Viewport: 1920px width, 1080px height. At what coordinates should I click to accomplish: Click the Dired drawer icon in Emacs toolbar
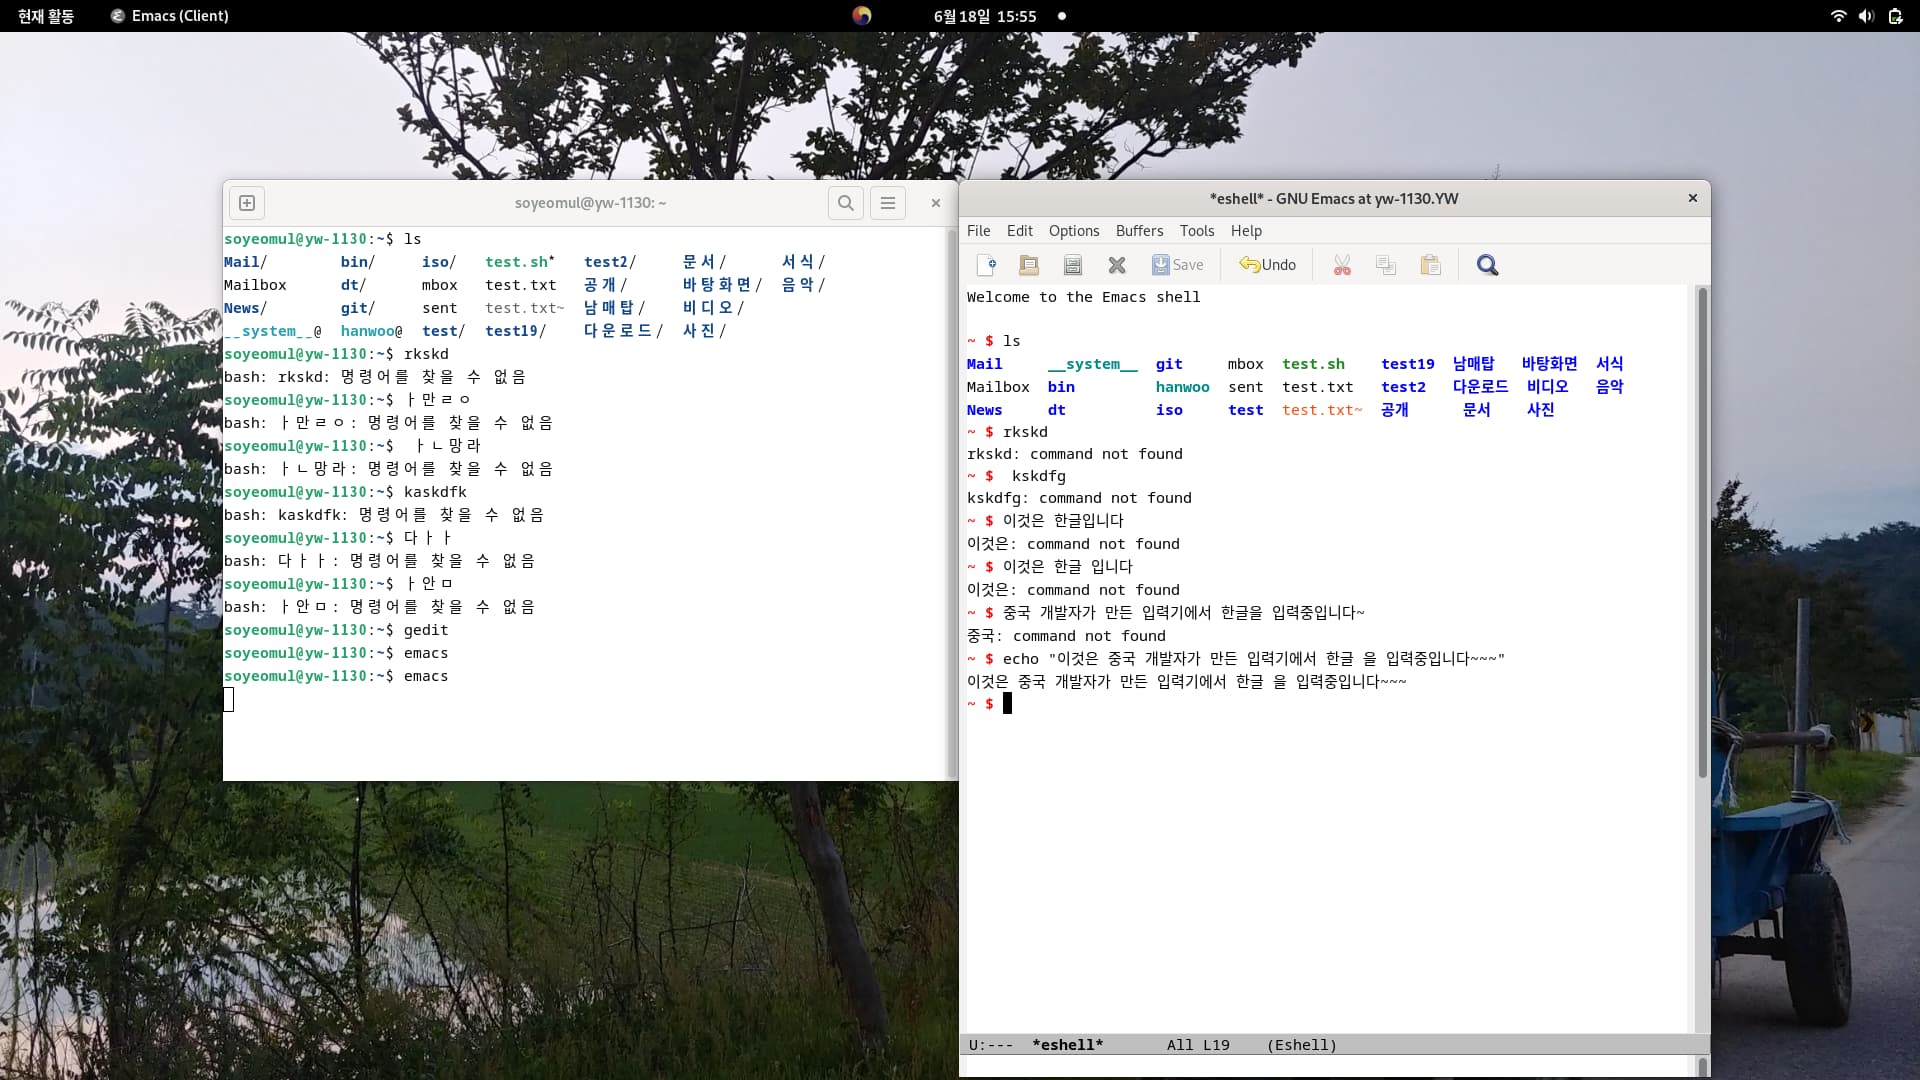1073,265
